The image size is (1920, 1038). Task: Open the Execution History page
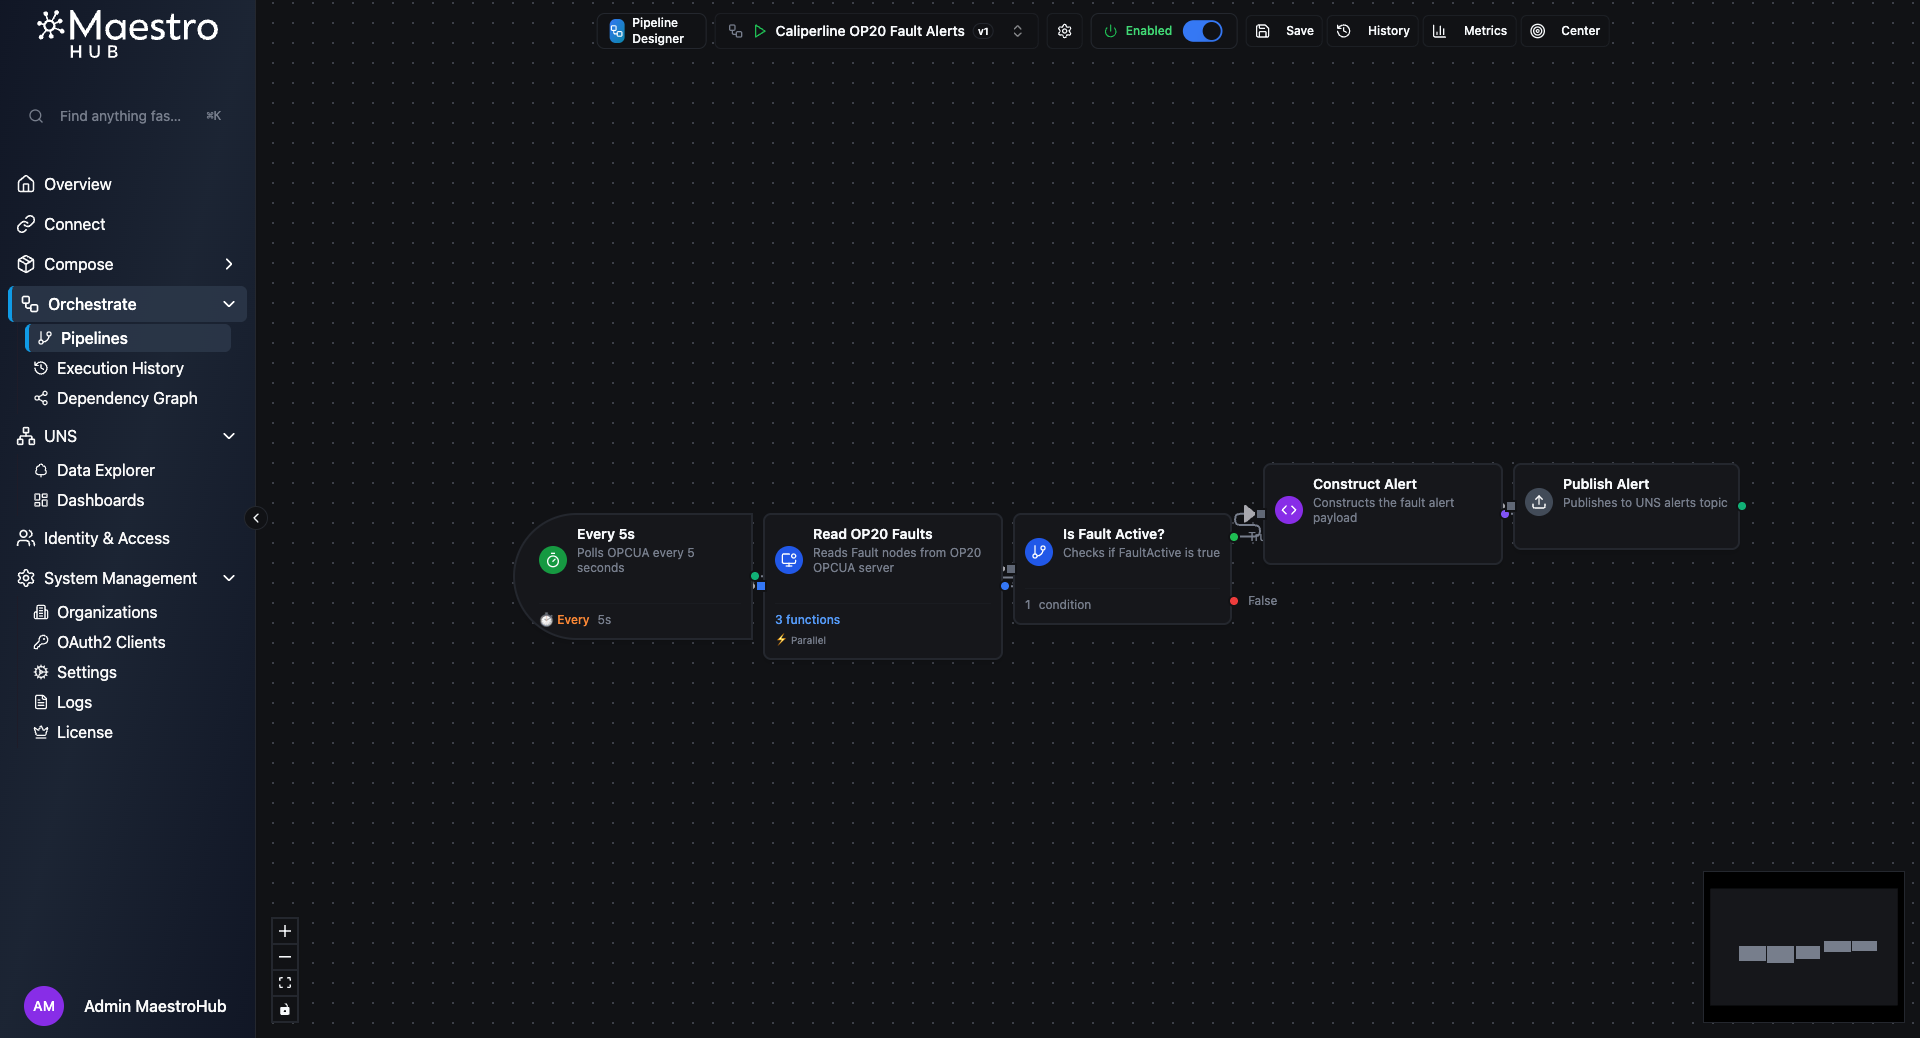120,368
